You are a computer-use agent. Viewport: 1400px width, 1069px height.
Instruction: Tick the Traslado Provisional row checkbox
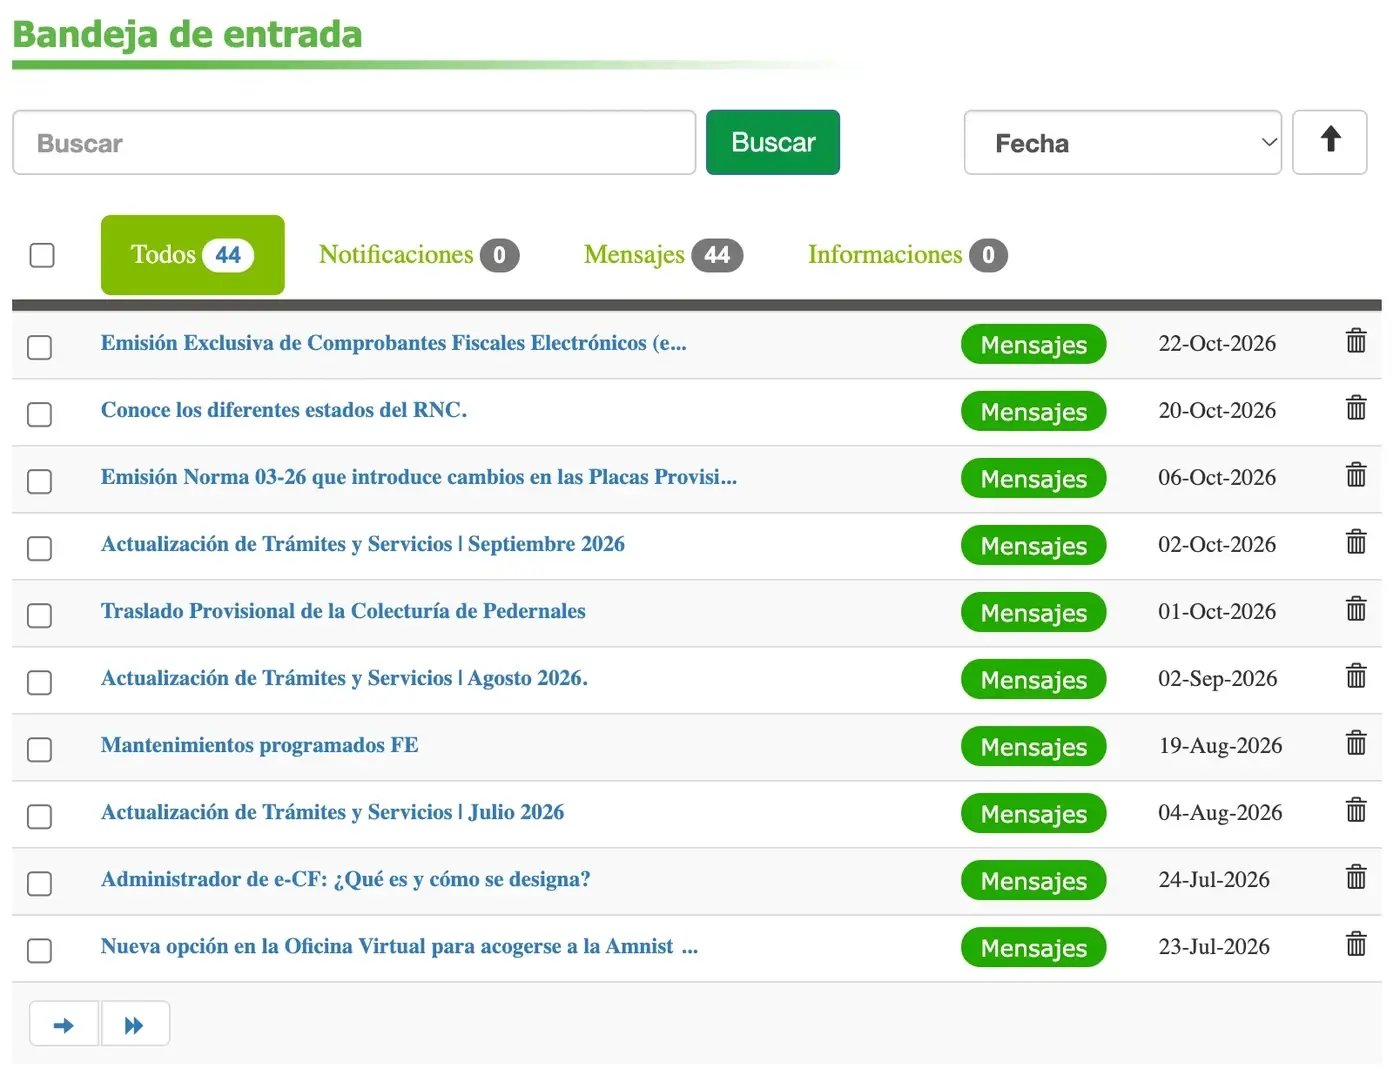click(x=40, y=616)
